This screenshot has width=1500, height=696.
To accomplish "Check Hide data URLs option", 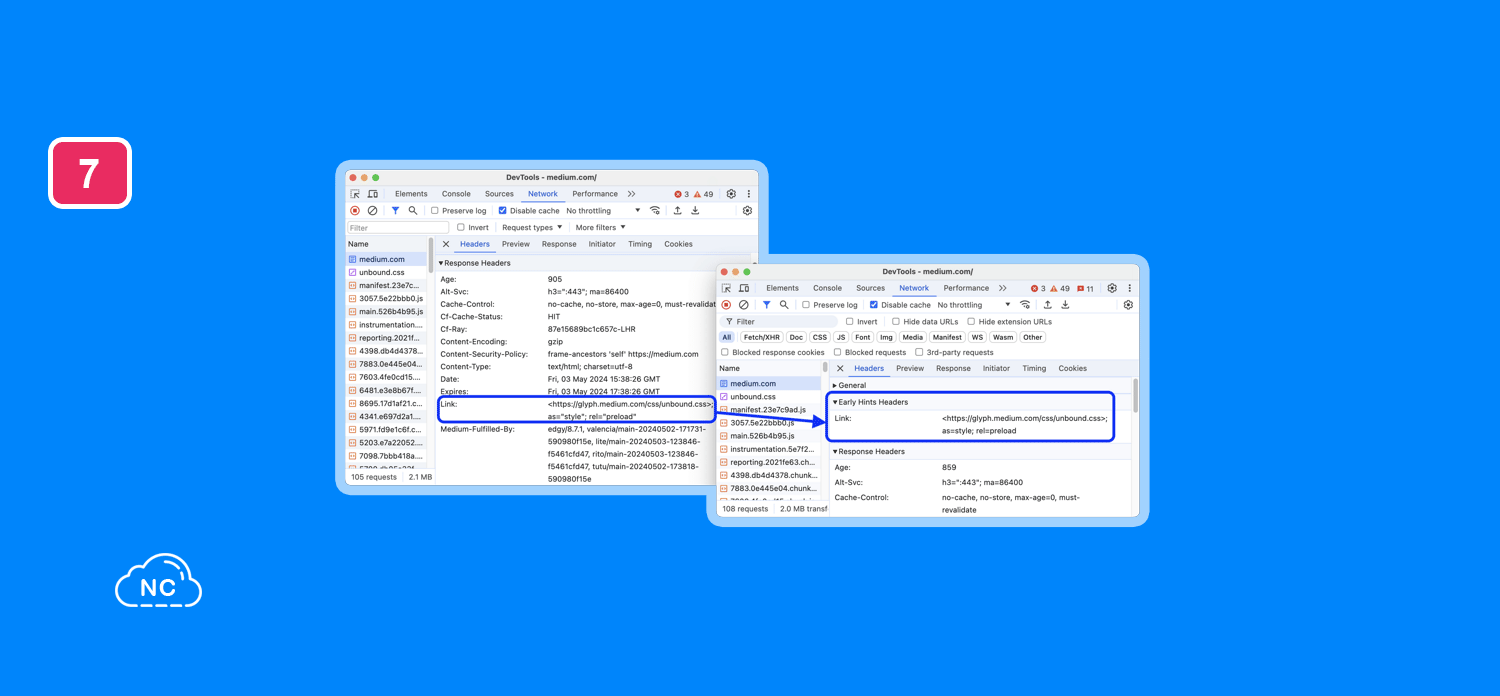I will pyautogui.click(x=896, y=322).
